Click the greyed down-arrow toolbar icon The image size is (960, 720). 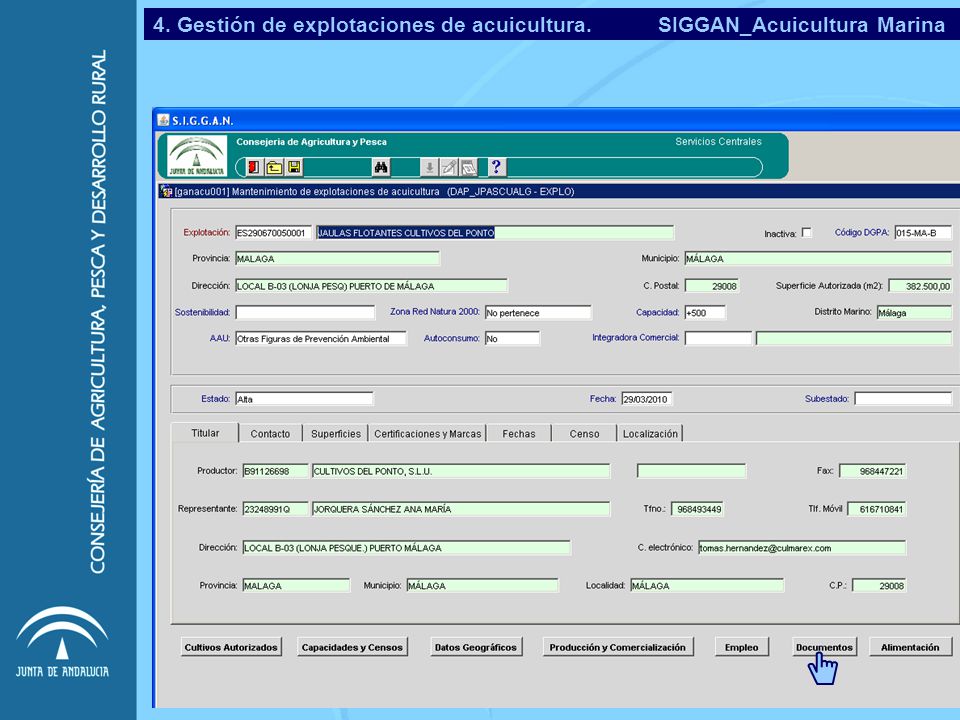(429, 167)
